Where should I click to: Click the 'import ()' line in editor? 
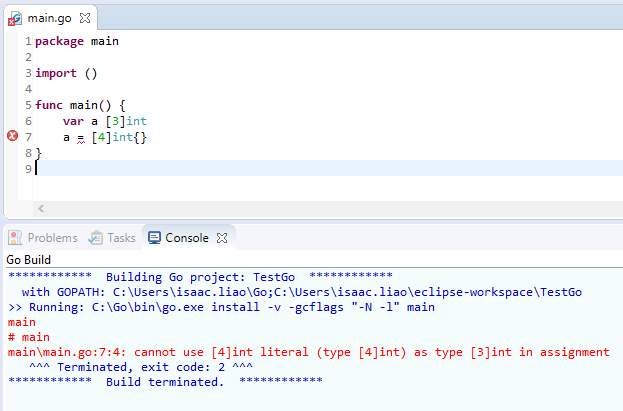tap(66, 73)
